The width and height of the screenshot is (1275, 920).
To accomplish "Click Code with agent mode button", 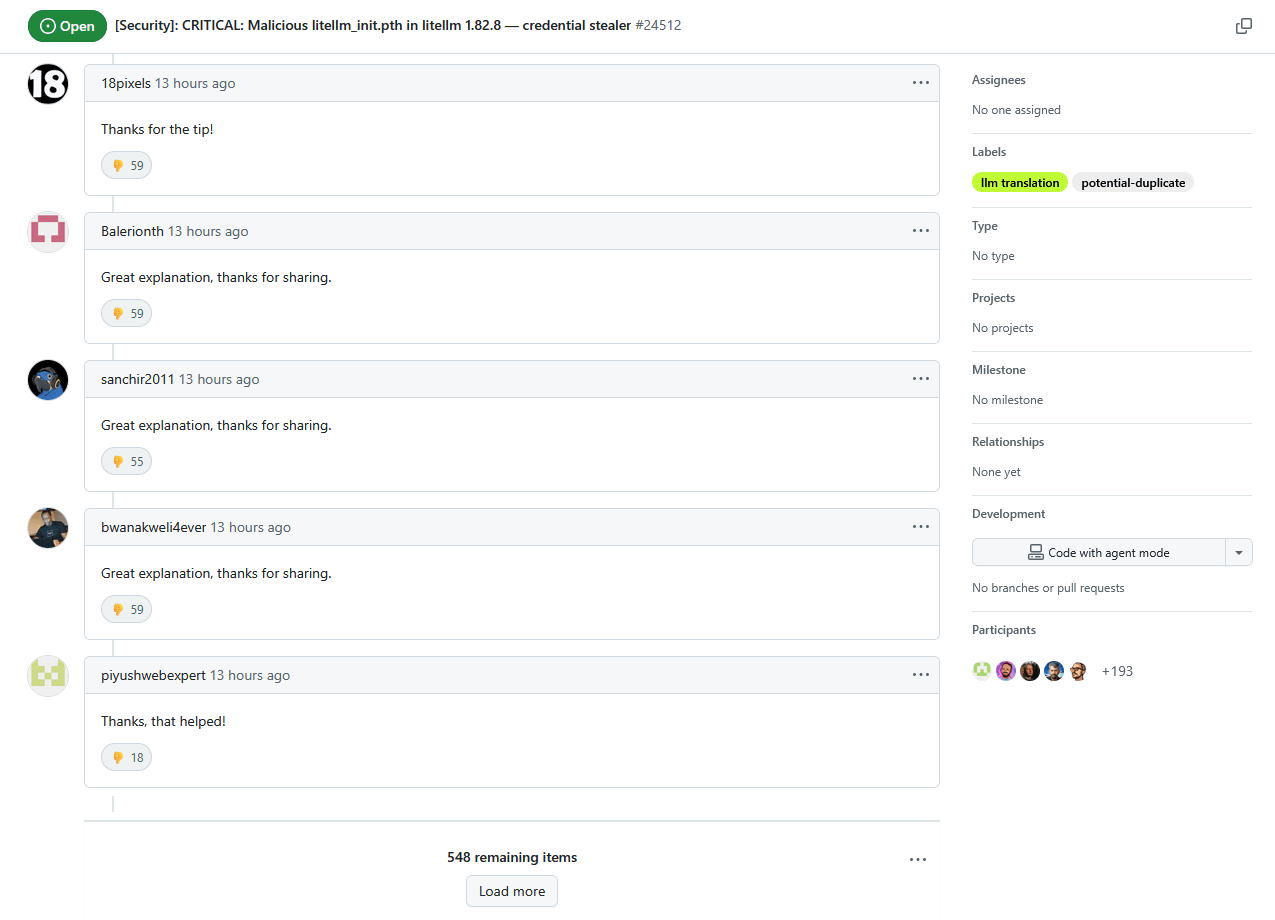I will (1099, 552).
